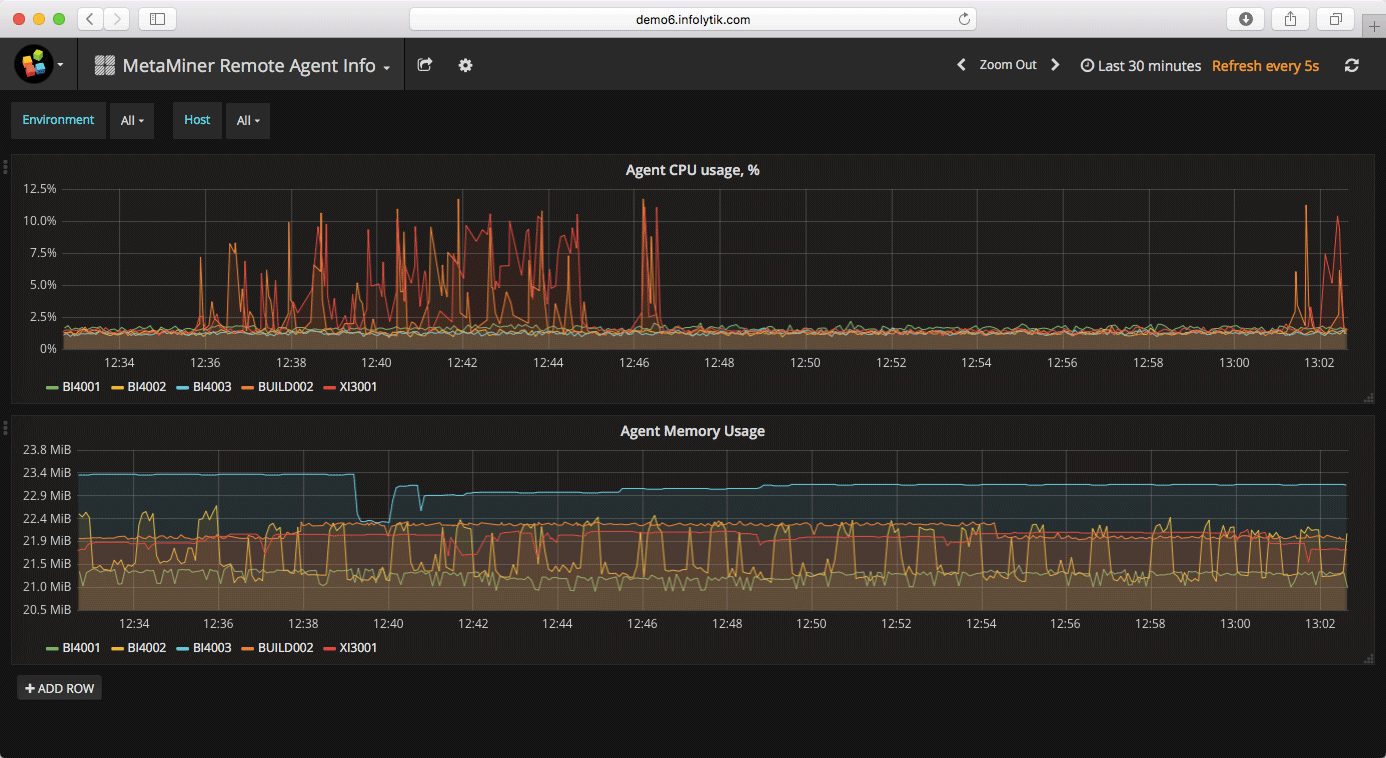Click the Memory panel resize handle

click(x=1368, y=659)
